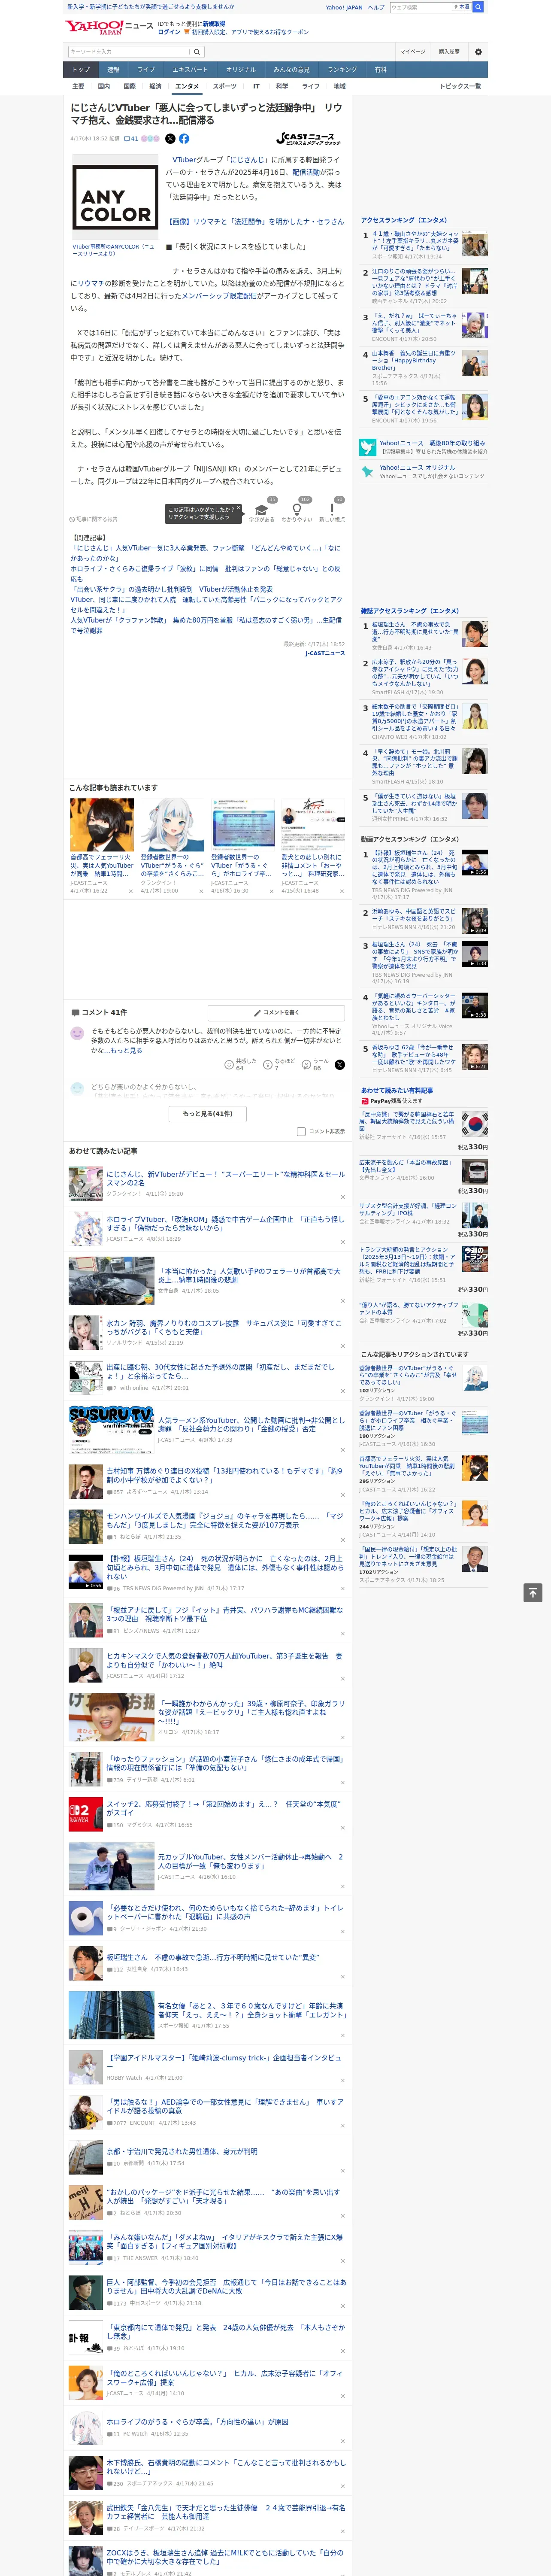Click the なるほど reaction icon
Screen dimensions: 551x2576
coord(268,1065)
